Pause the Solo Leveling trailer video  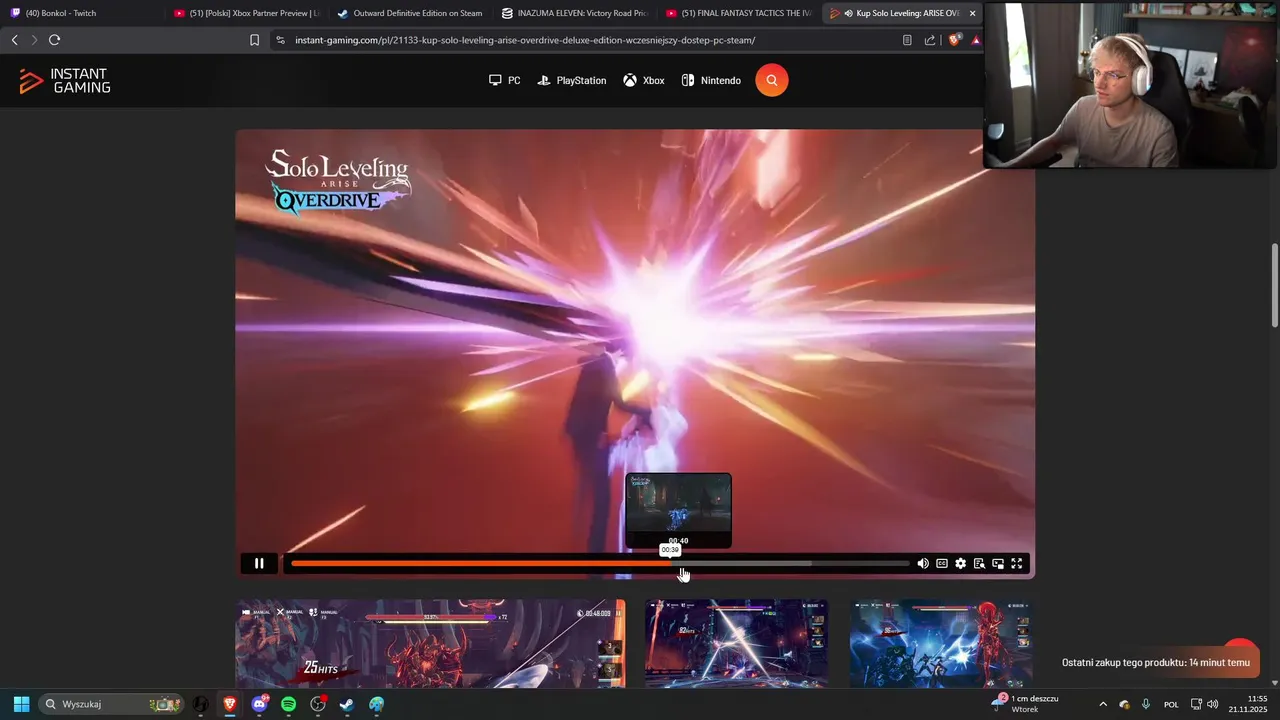click(259, 563)
